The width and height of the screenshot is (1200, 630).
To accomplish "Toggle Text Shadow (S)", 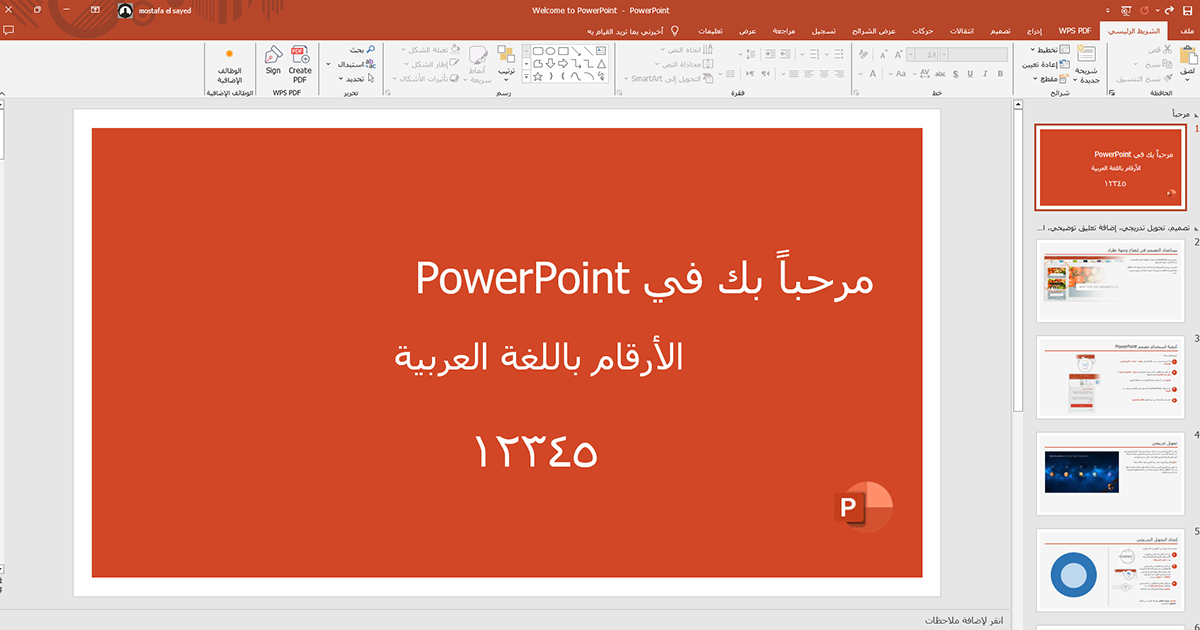I will pyautogui.click(x=955, y=74).
